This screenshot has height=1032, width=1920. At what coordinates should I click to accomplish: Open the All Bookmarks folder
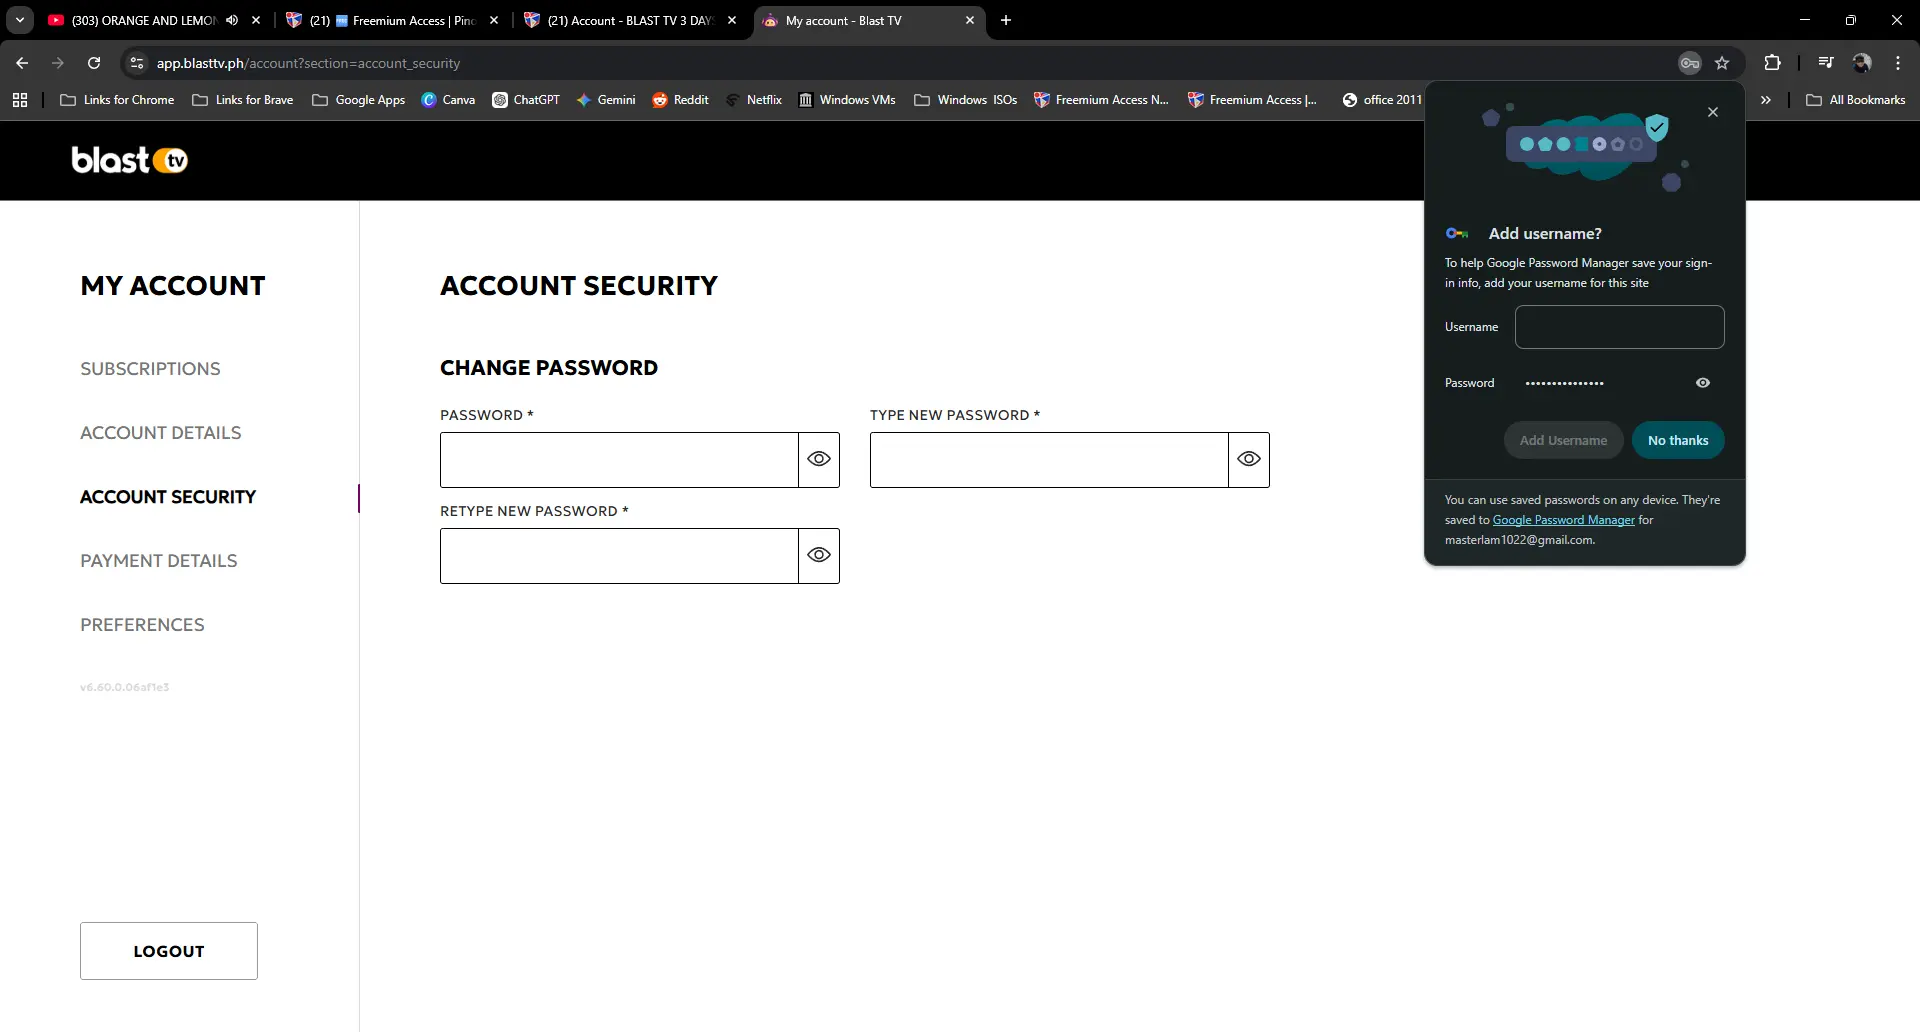(1856, 100)
